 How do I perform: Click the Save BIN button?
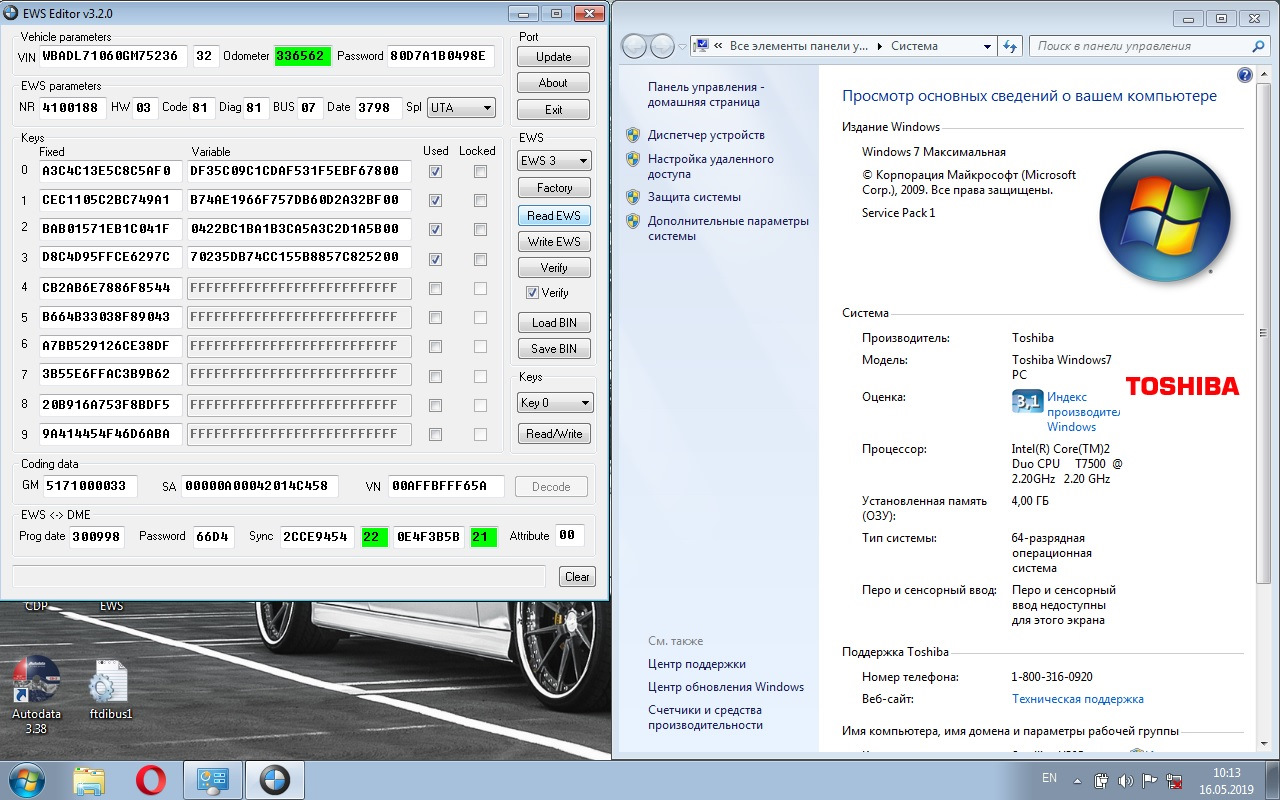click(x=554, y=349)
